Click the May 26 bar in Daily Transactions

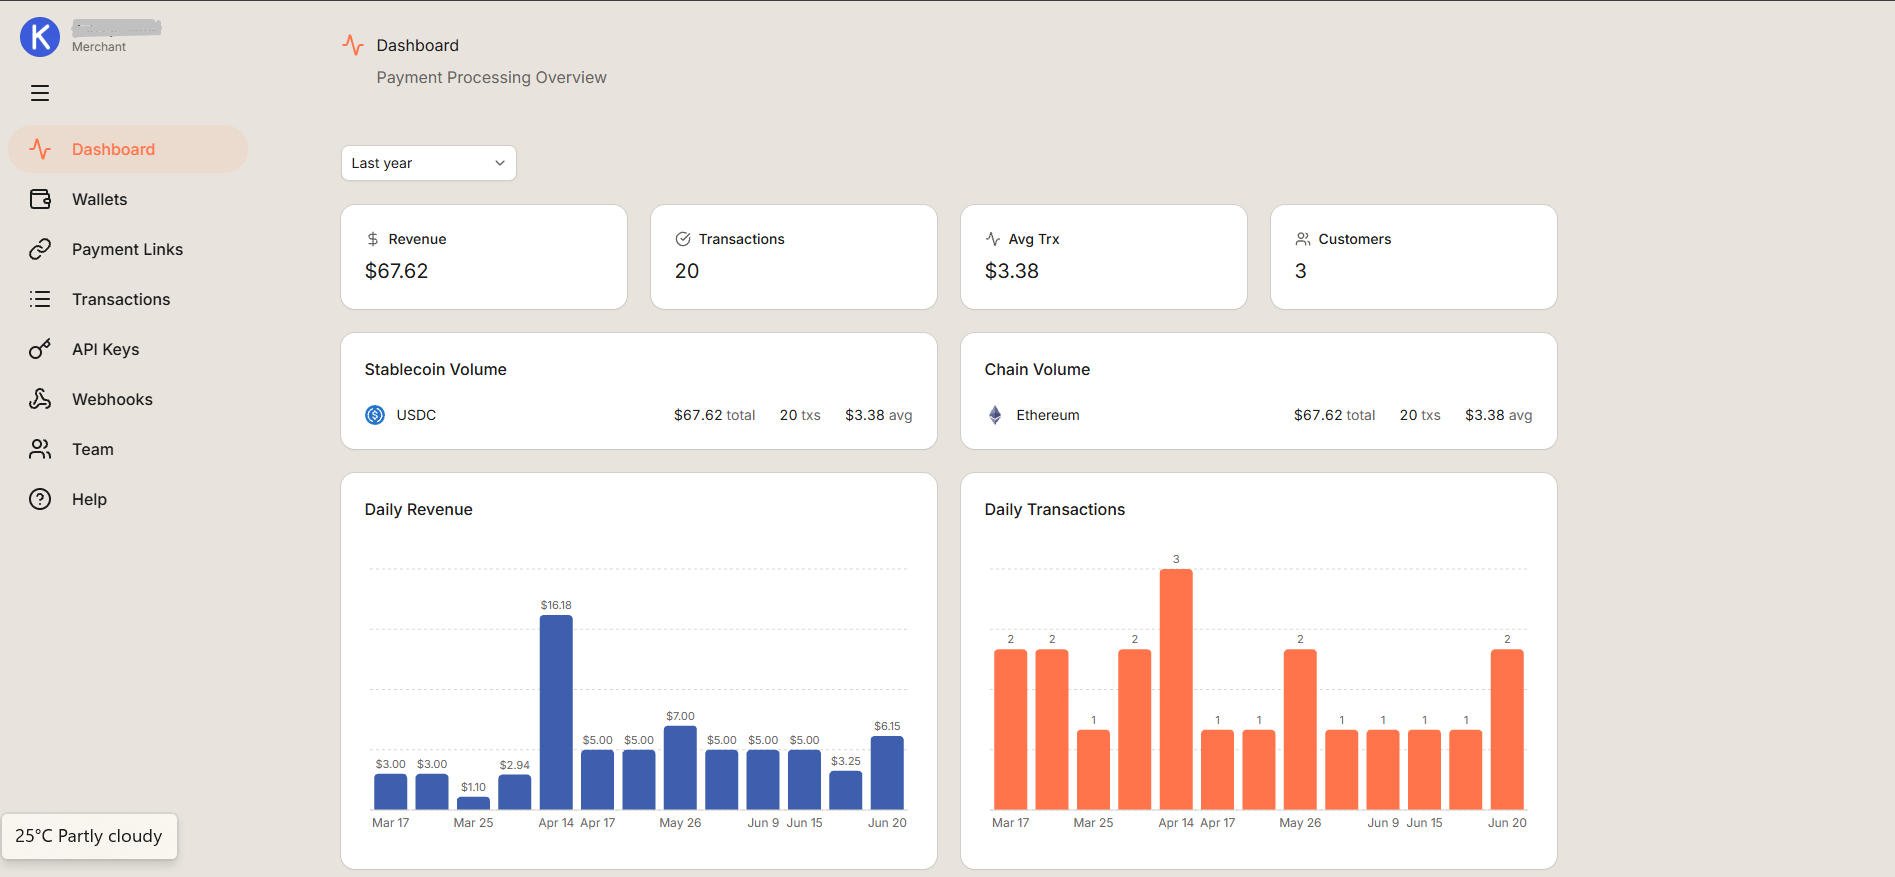(x=1300, y=729)
